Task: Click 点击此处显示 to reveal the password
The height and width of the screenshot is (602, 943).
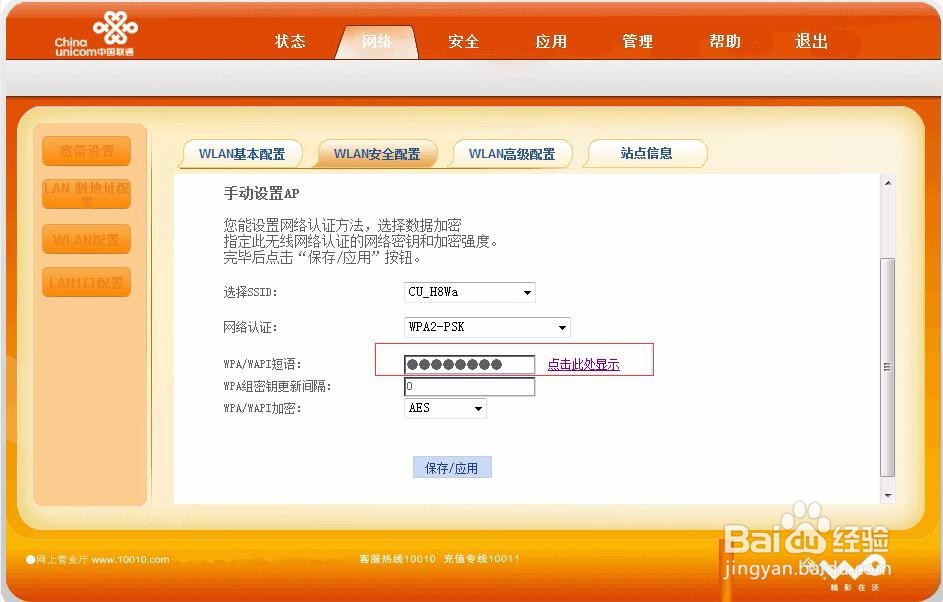Action: click(x=583, y=364)
